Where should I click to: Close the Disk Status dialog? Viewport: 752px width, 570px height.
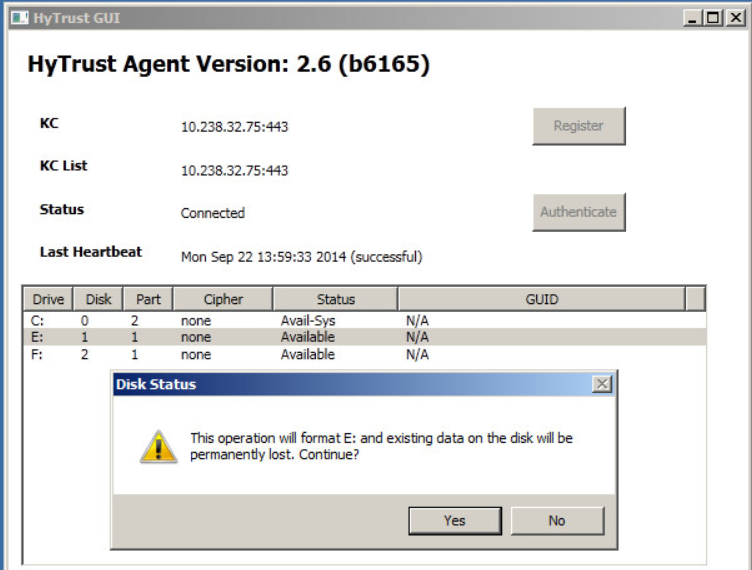tap(602, 384)
